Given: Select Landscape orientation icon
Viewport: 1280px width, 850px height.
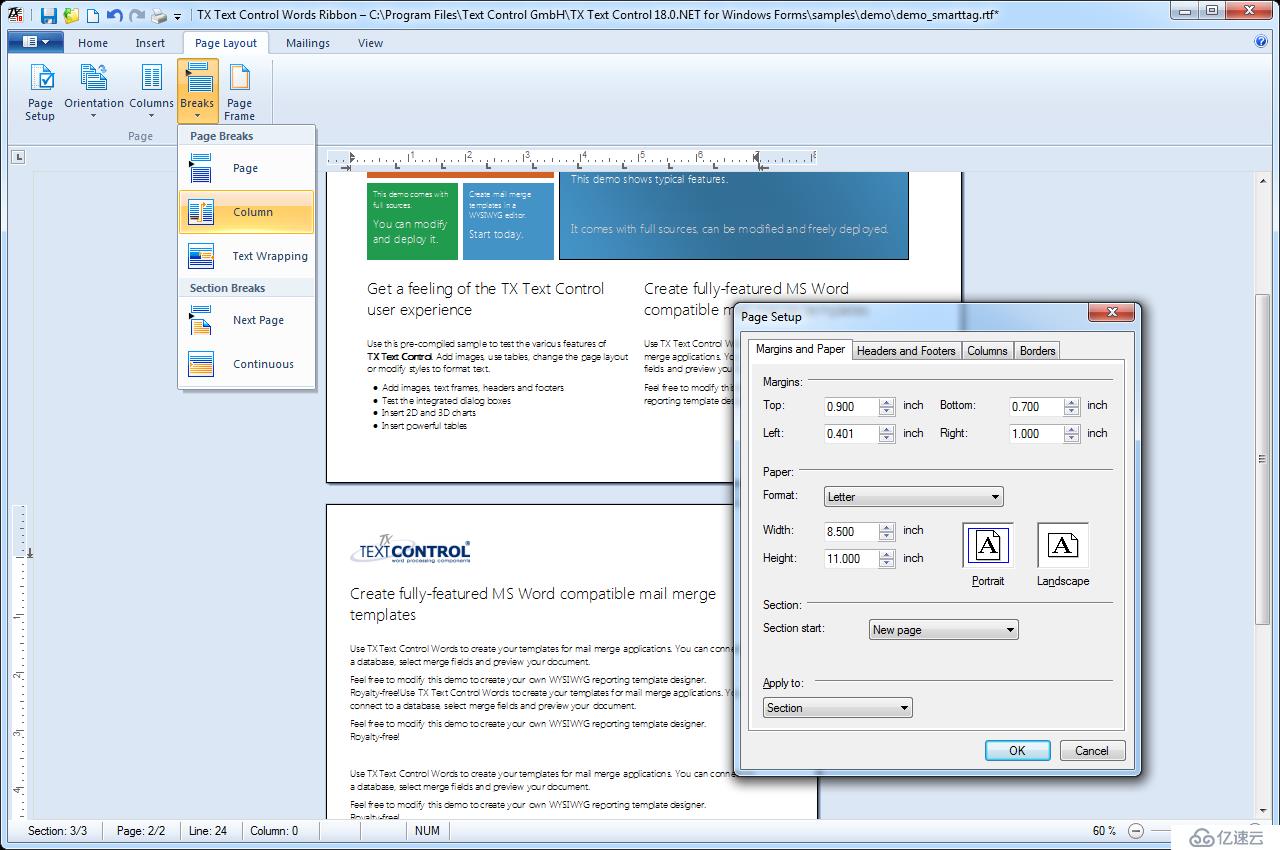Looking at the screenshot, I should [x=1063, y=545].
